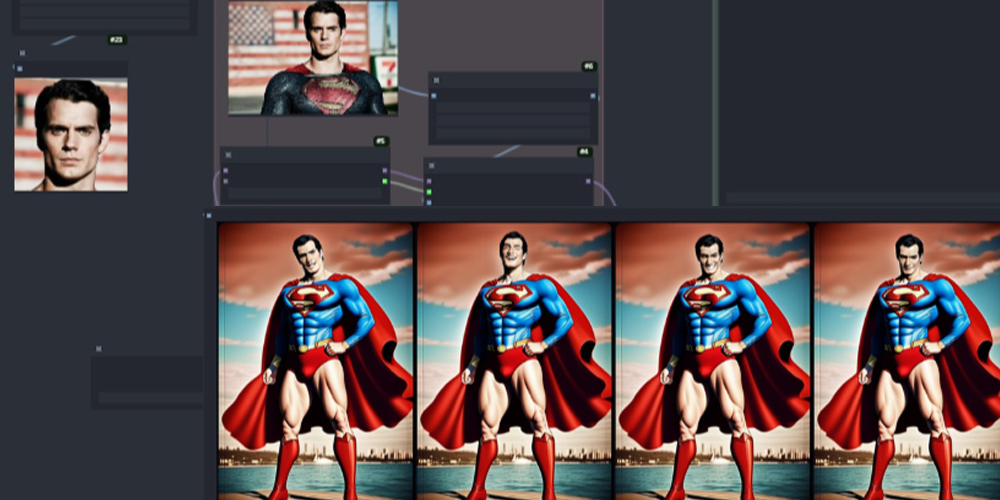Viewport: 1000px width, 500px height.
Task: Click the first widget row in node #6
Action: tap(513, 108)
